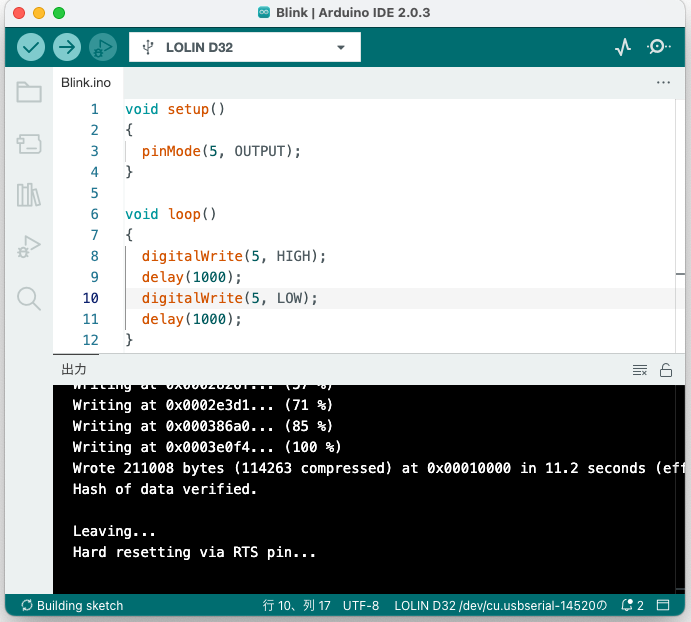Show the Boards Manager panel
This screenshot has height=622, width=691.
[29, 144]
